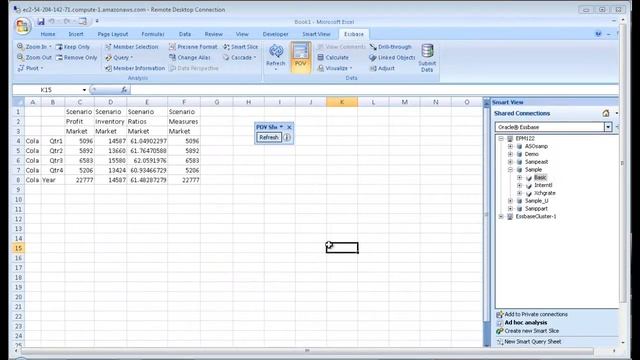Switch to the Page Layout tab

113,34
